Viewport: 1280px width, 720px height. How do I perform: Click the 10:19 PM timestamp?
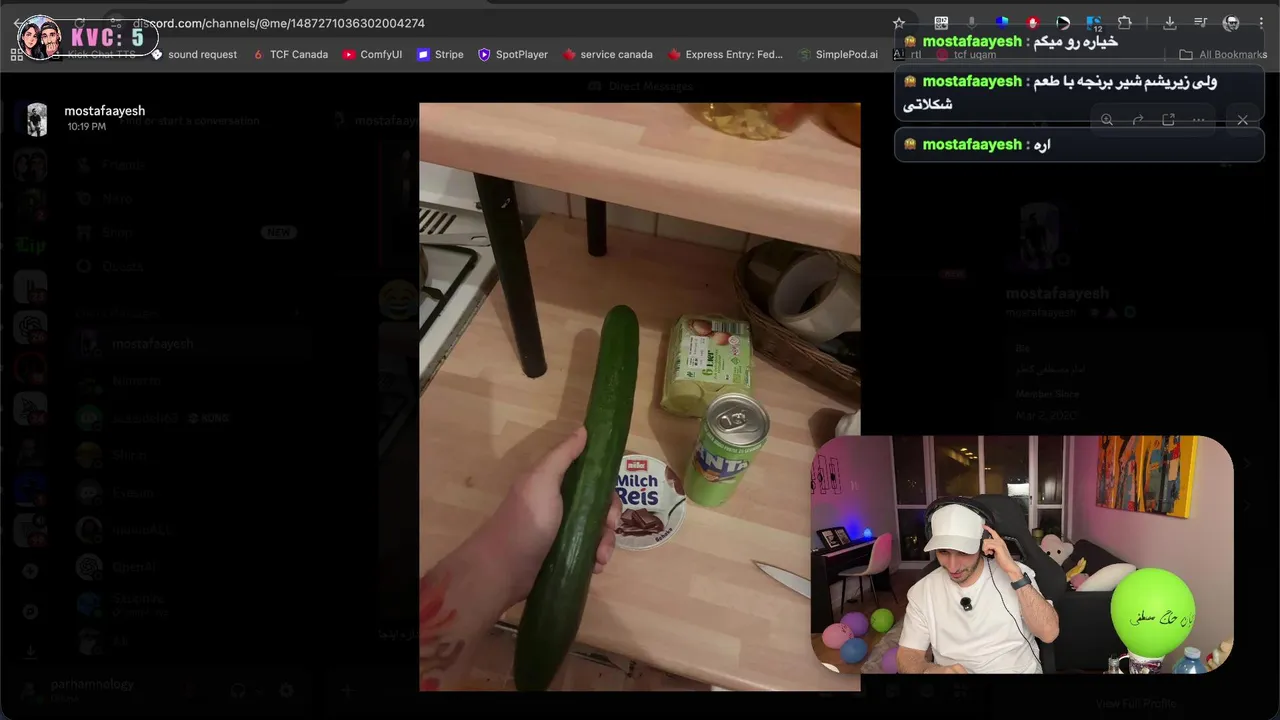click(x=87, y=127)
